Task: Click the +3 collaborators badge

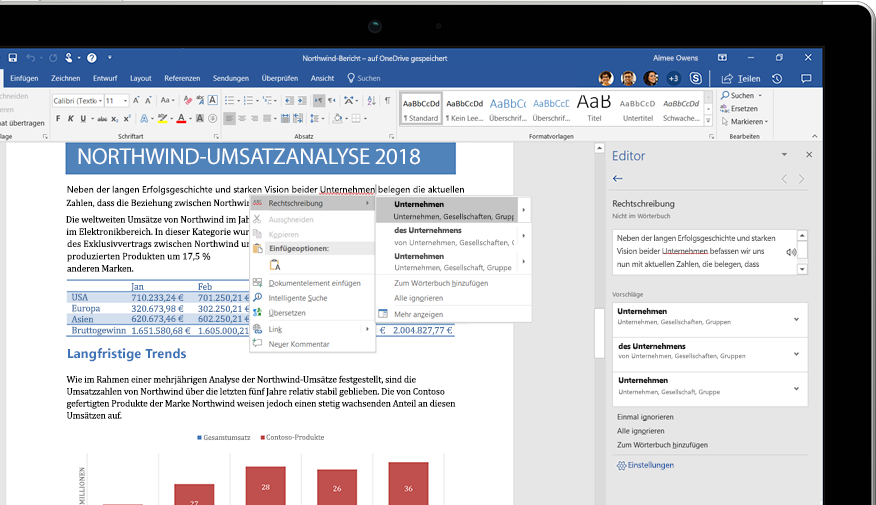Action: tap(673, 78)
